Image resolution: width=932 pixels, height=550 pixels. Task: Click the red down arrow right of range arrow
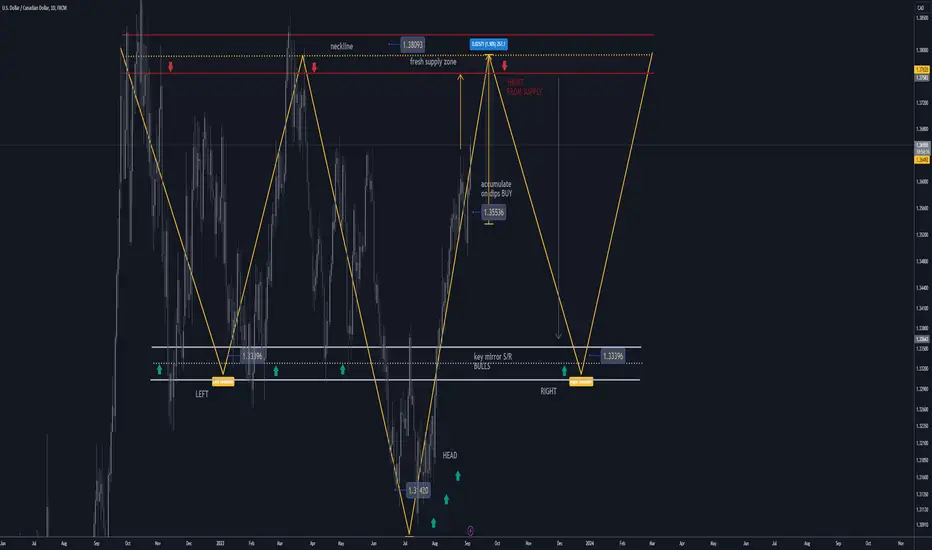505,65
